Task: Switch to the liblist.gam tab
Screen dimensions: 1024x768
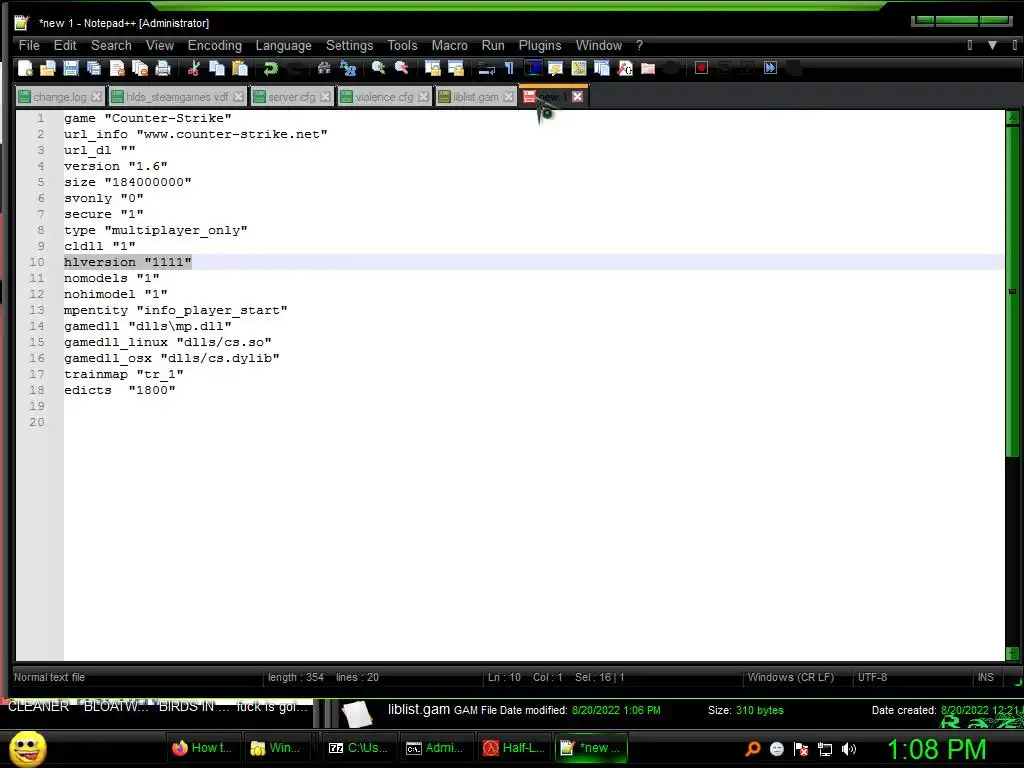Action: click(x=475, y=97)
